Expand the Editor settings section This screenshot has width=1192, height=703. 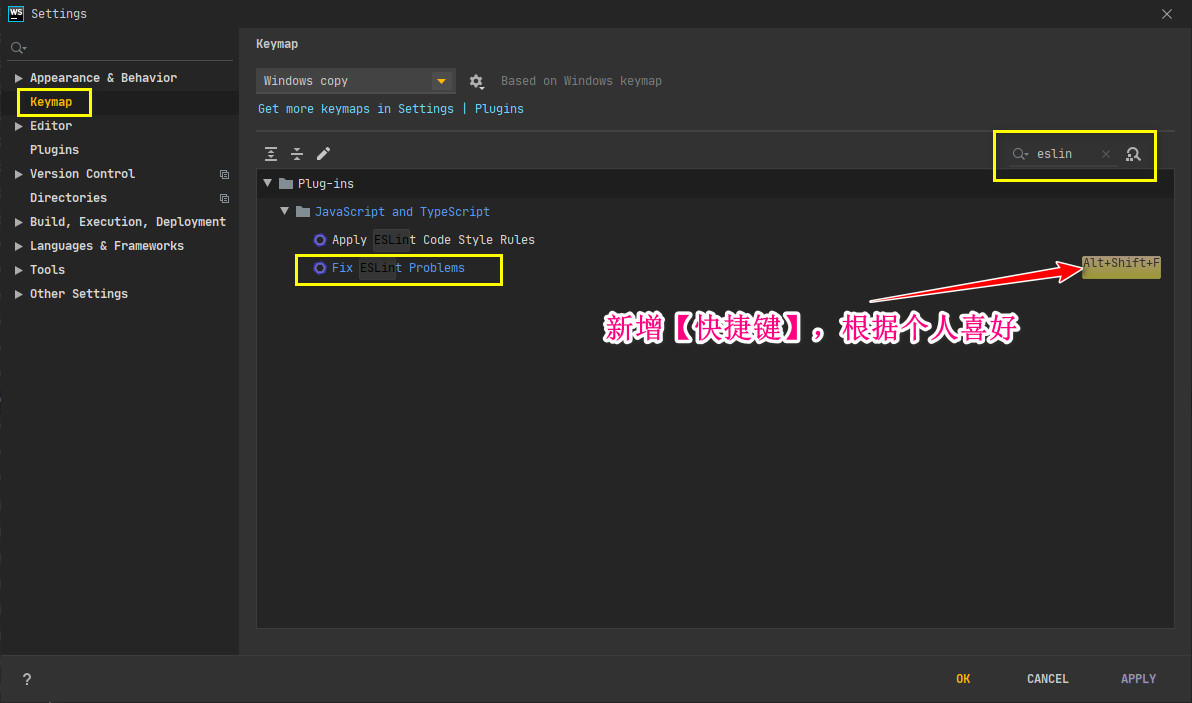click(18, 126)
